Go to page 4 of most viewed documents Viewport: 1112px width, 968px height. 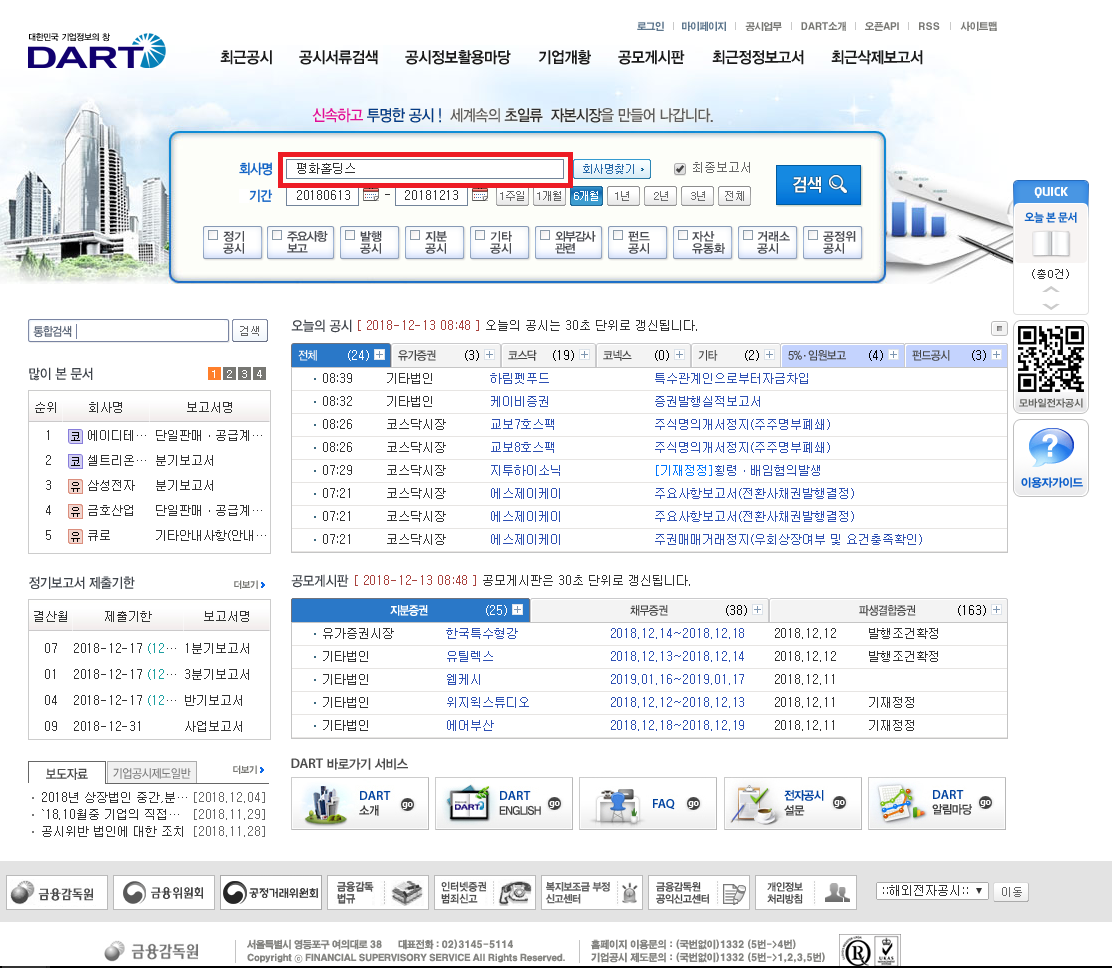(x=260, y=374)
